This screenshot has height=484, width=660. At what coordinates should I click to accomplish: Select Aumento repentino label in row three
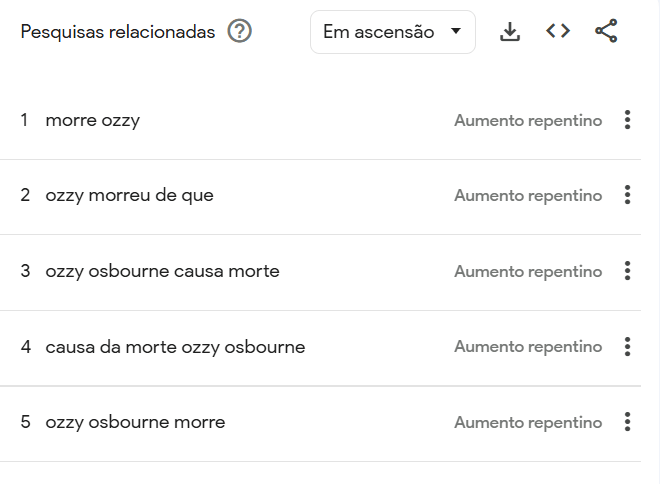[528, 271]
